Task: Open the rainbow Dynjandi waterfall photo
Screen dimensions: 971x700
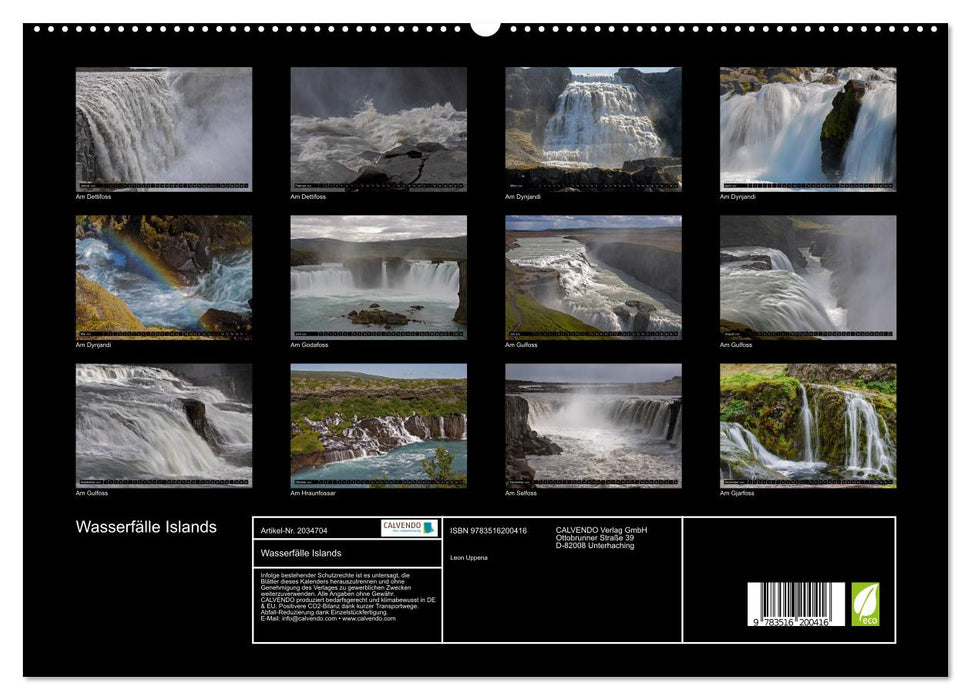Action: pyautogui.click(x=164, y=277)
